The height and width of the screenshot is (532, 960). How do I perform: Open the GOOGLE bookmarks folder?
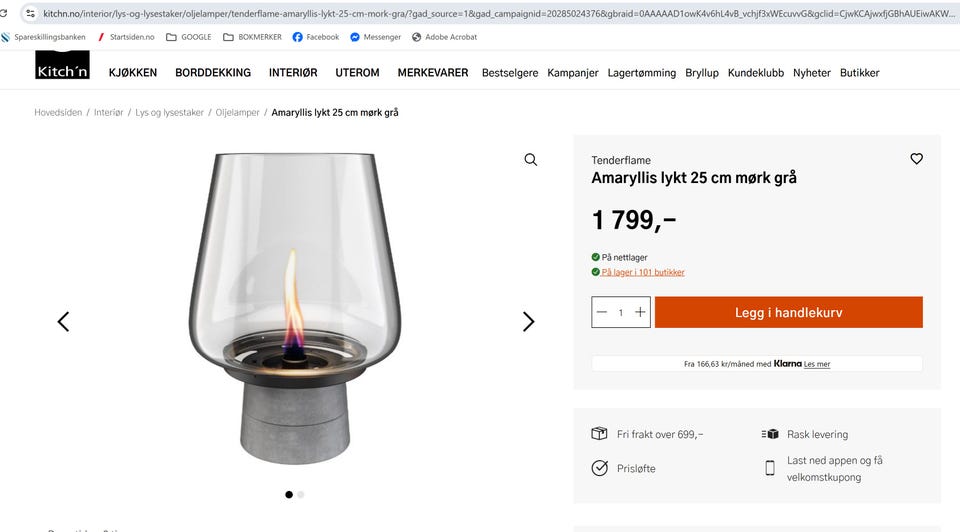point(188,37)
